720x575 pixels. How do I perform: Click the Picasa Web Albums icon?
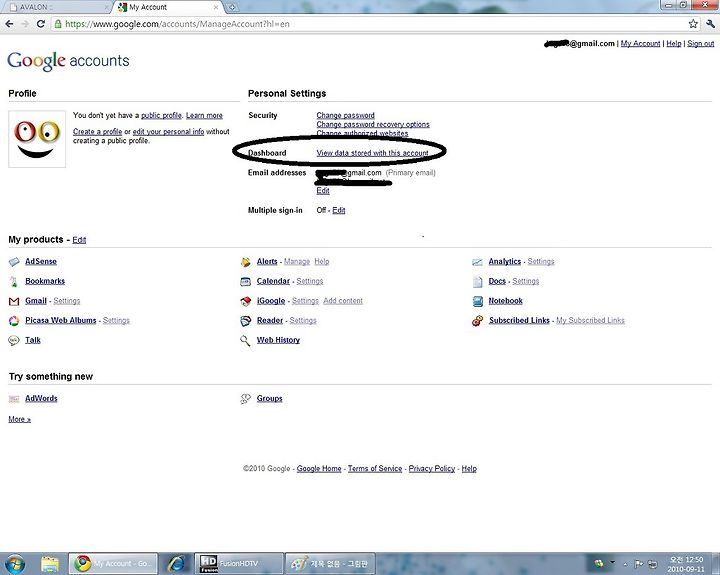(14, 321)
